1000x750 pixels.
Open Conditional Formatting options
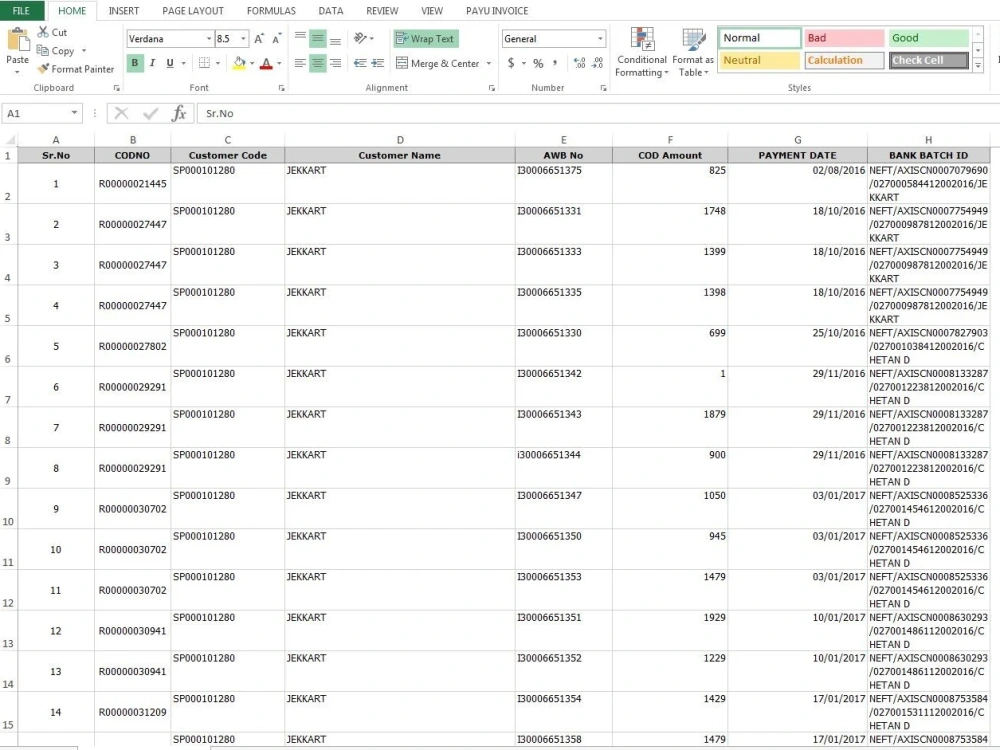[641, 52]
